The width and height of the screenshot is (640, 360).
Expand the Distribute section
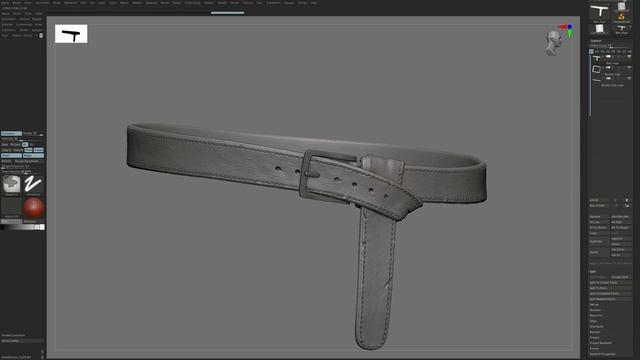click(x=596, y=327)
